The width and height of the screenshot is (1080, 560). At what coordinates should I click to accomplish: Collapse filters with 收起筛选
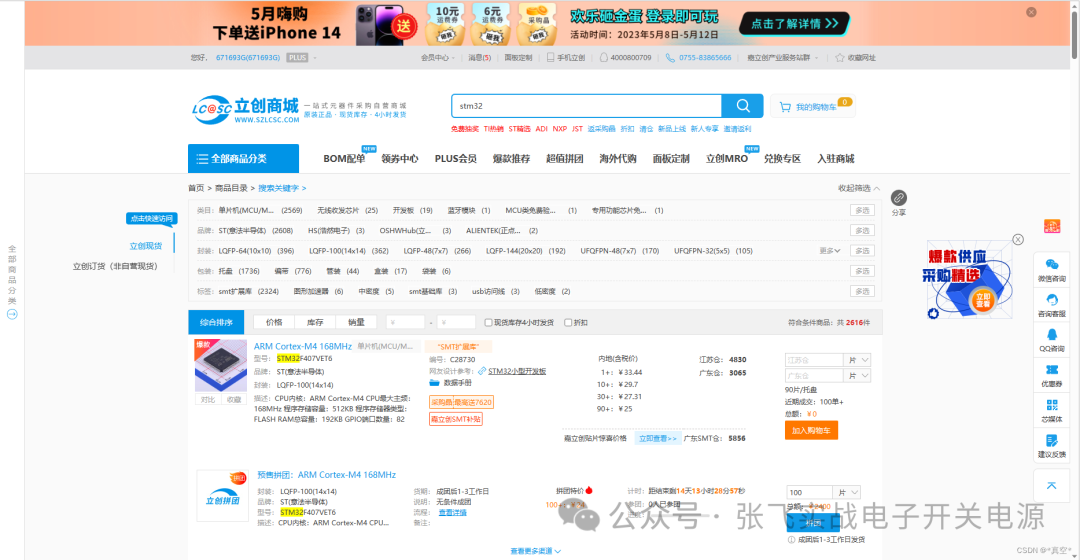pyautogui.click(x=858, y=188)
